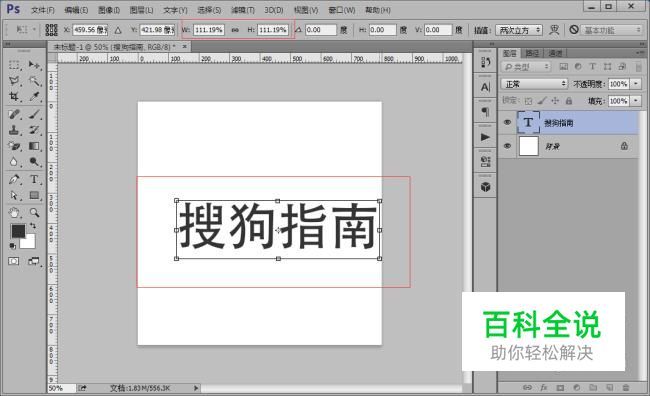Open the 视图(V) menu

pos(306,10)
